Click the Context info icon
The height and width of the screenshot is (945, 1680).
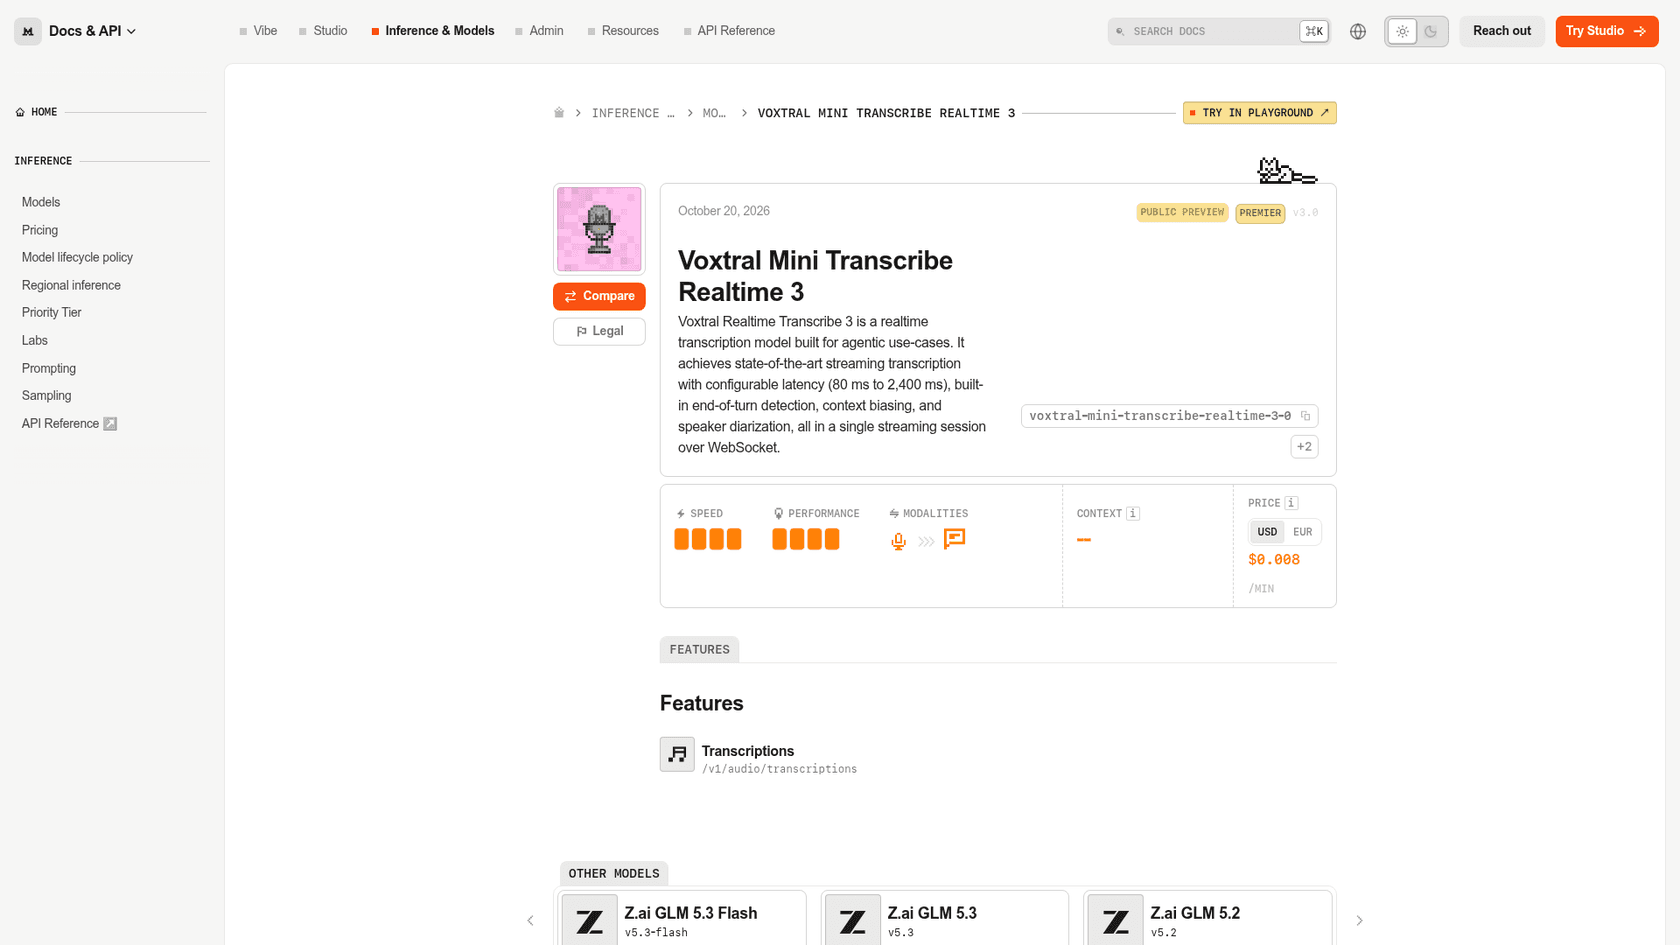[x=1133, y=514]
